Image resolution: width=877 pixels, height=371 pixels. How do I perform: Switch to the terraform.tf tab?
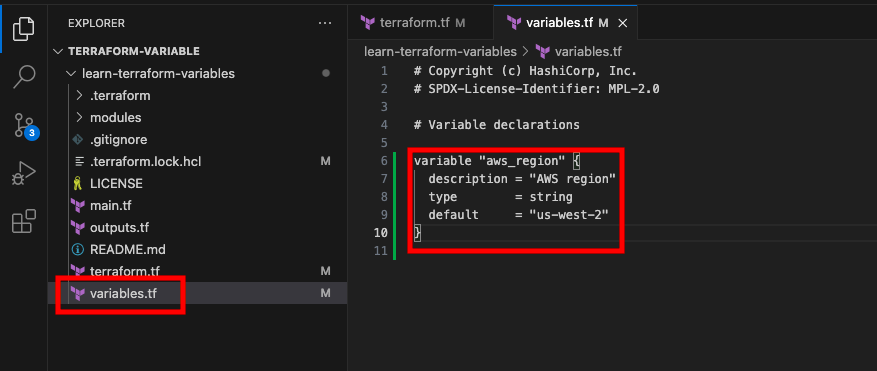point(412,23)
